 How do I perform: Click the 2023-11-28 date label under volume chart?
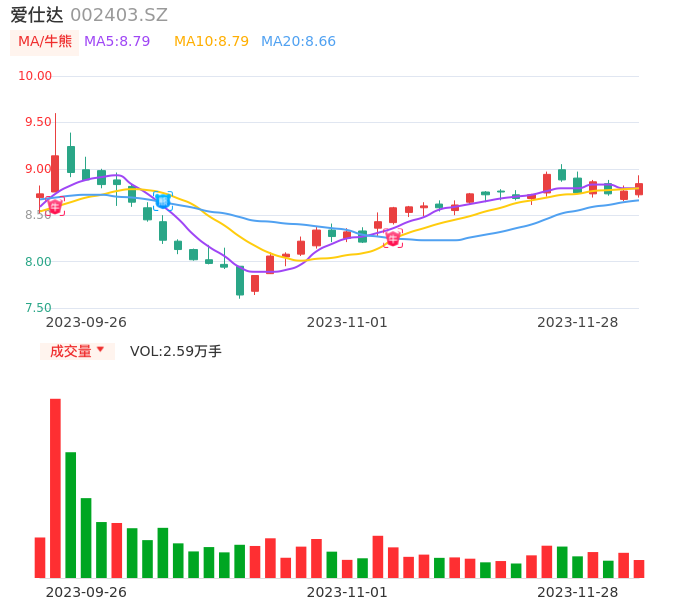point(578,592)
